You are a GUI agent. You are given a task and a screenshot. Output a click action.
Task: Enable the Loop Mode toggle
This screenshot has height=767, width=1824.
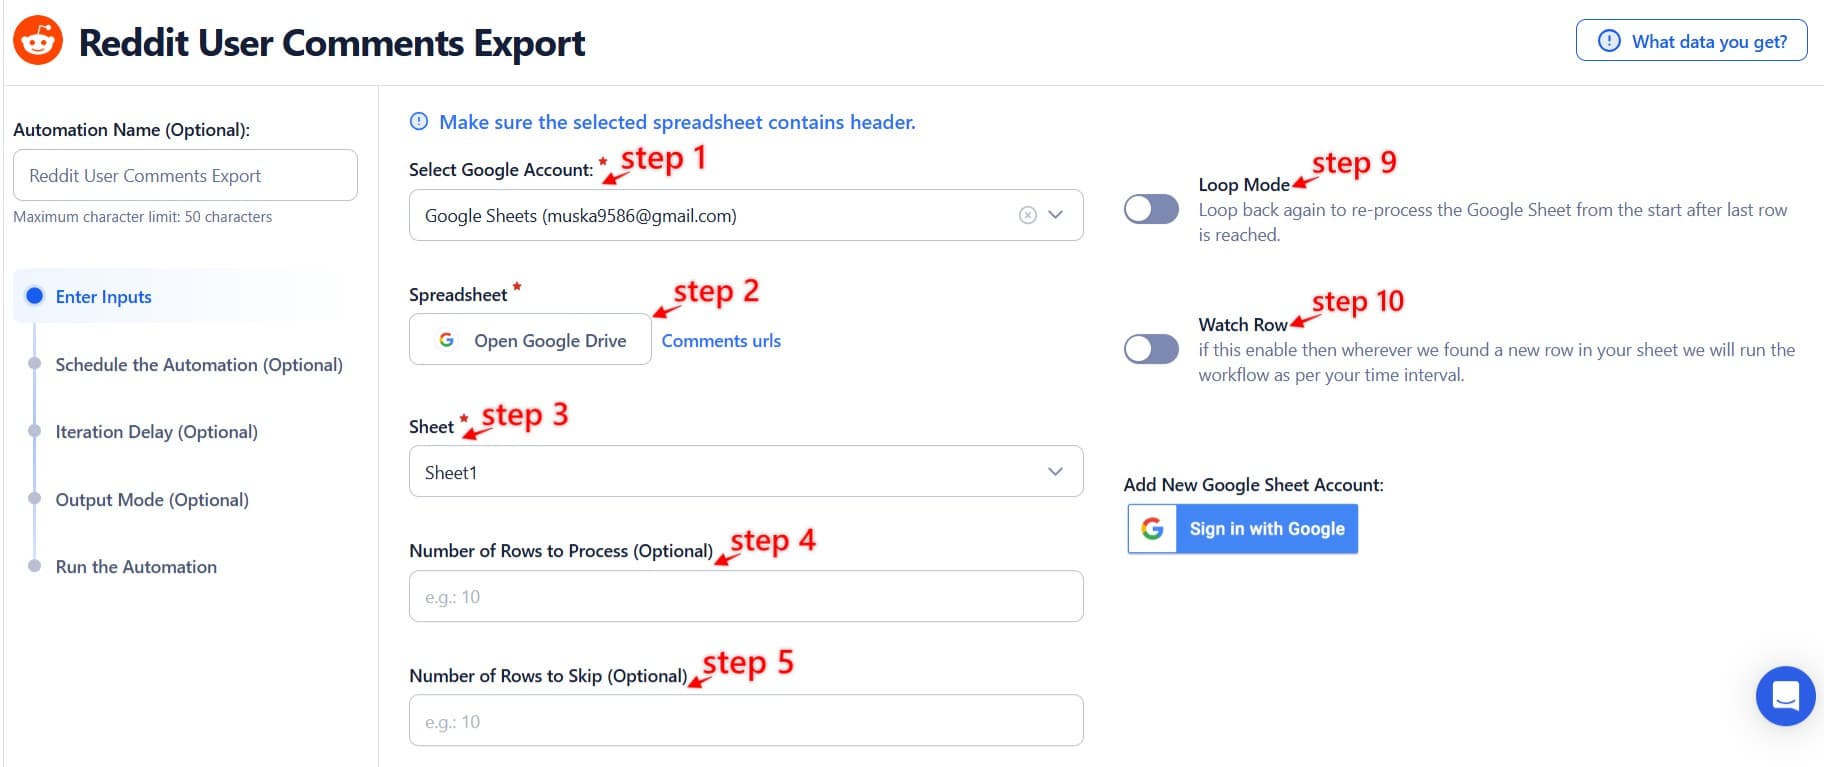pyautogui.click(x=1151, y=209)
